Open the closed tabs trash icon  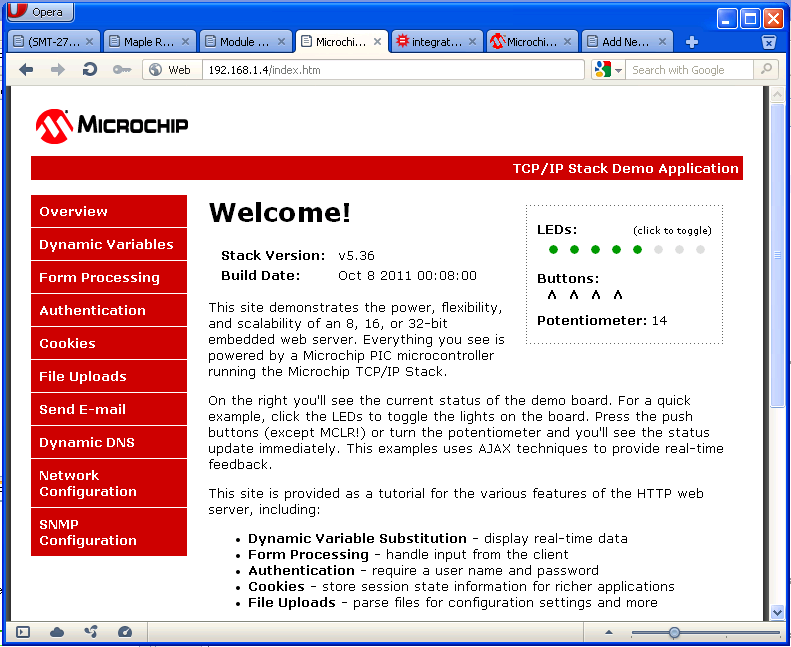[768, 42]
